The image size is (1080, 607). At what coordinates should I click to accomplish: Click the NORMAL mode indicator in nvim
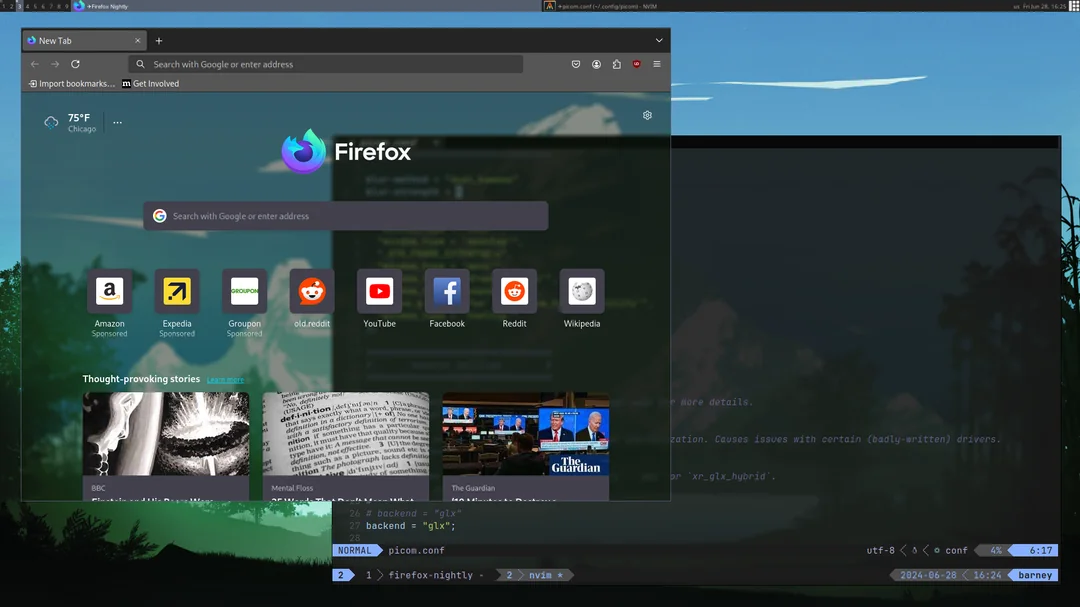pos(355,551)
